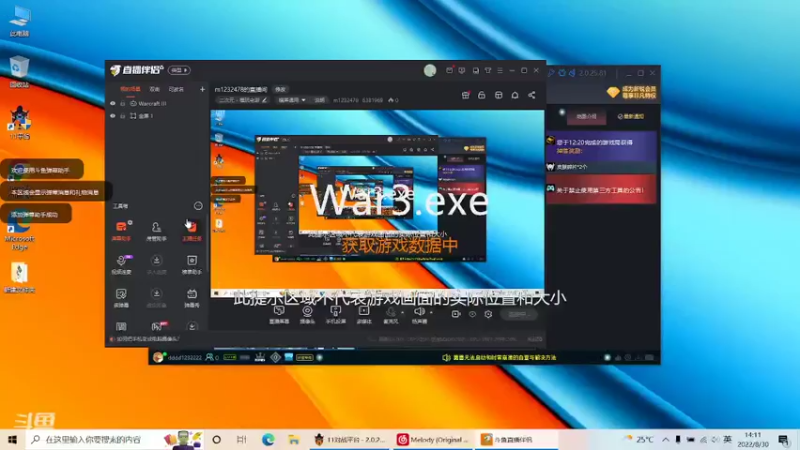The image size is (800, 450).
Task: Add a new scene with the plus button
Action: pos(202,89)
